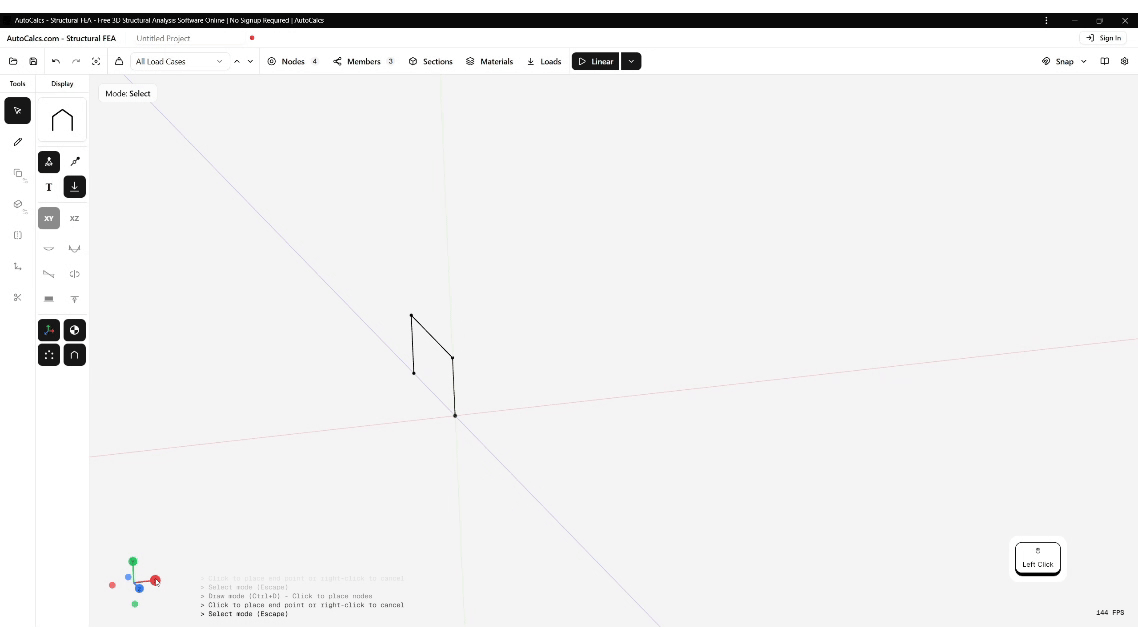This screenshot has height=640, width=1138.
Task: Click the Nodes icon showing count 4
Action: coord(272,61)
